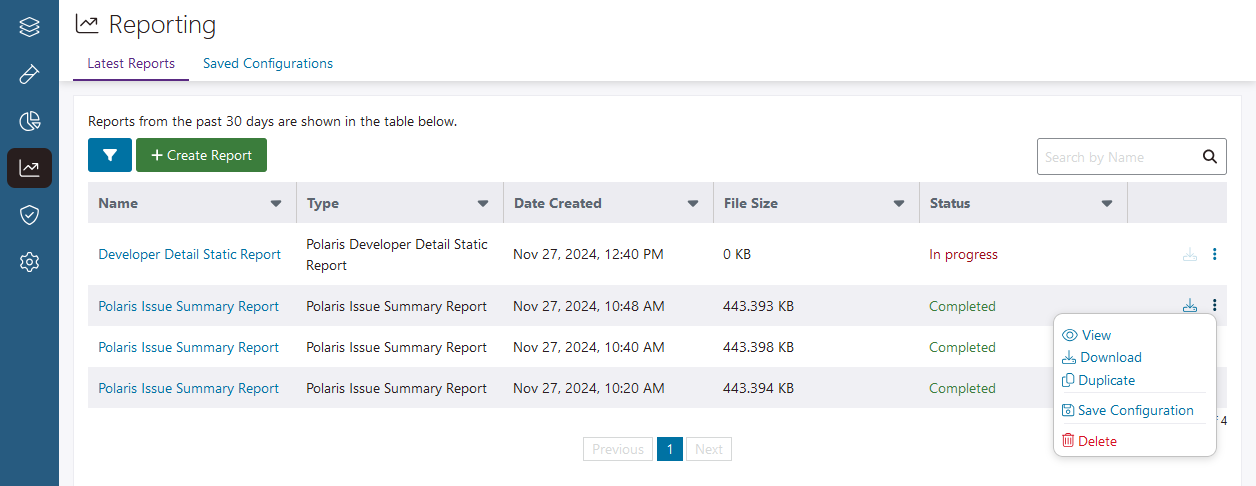
Task: Expand the Type column dropdown arrow
Action: (x=483, y=203)
